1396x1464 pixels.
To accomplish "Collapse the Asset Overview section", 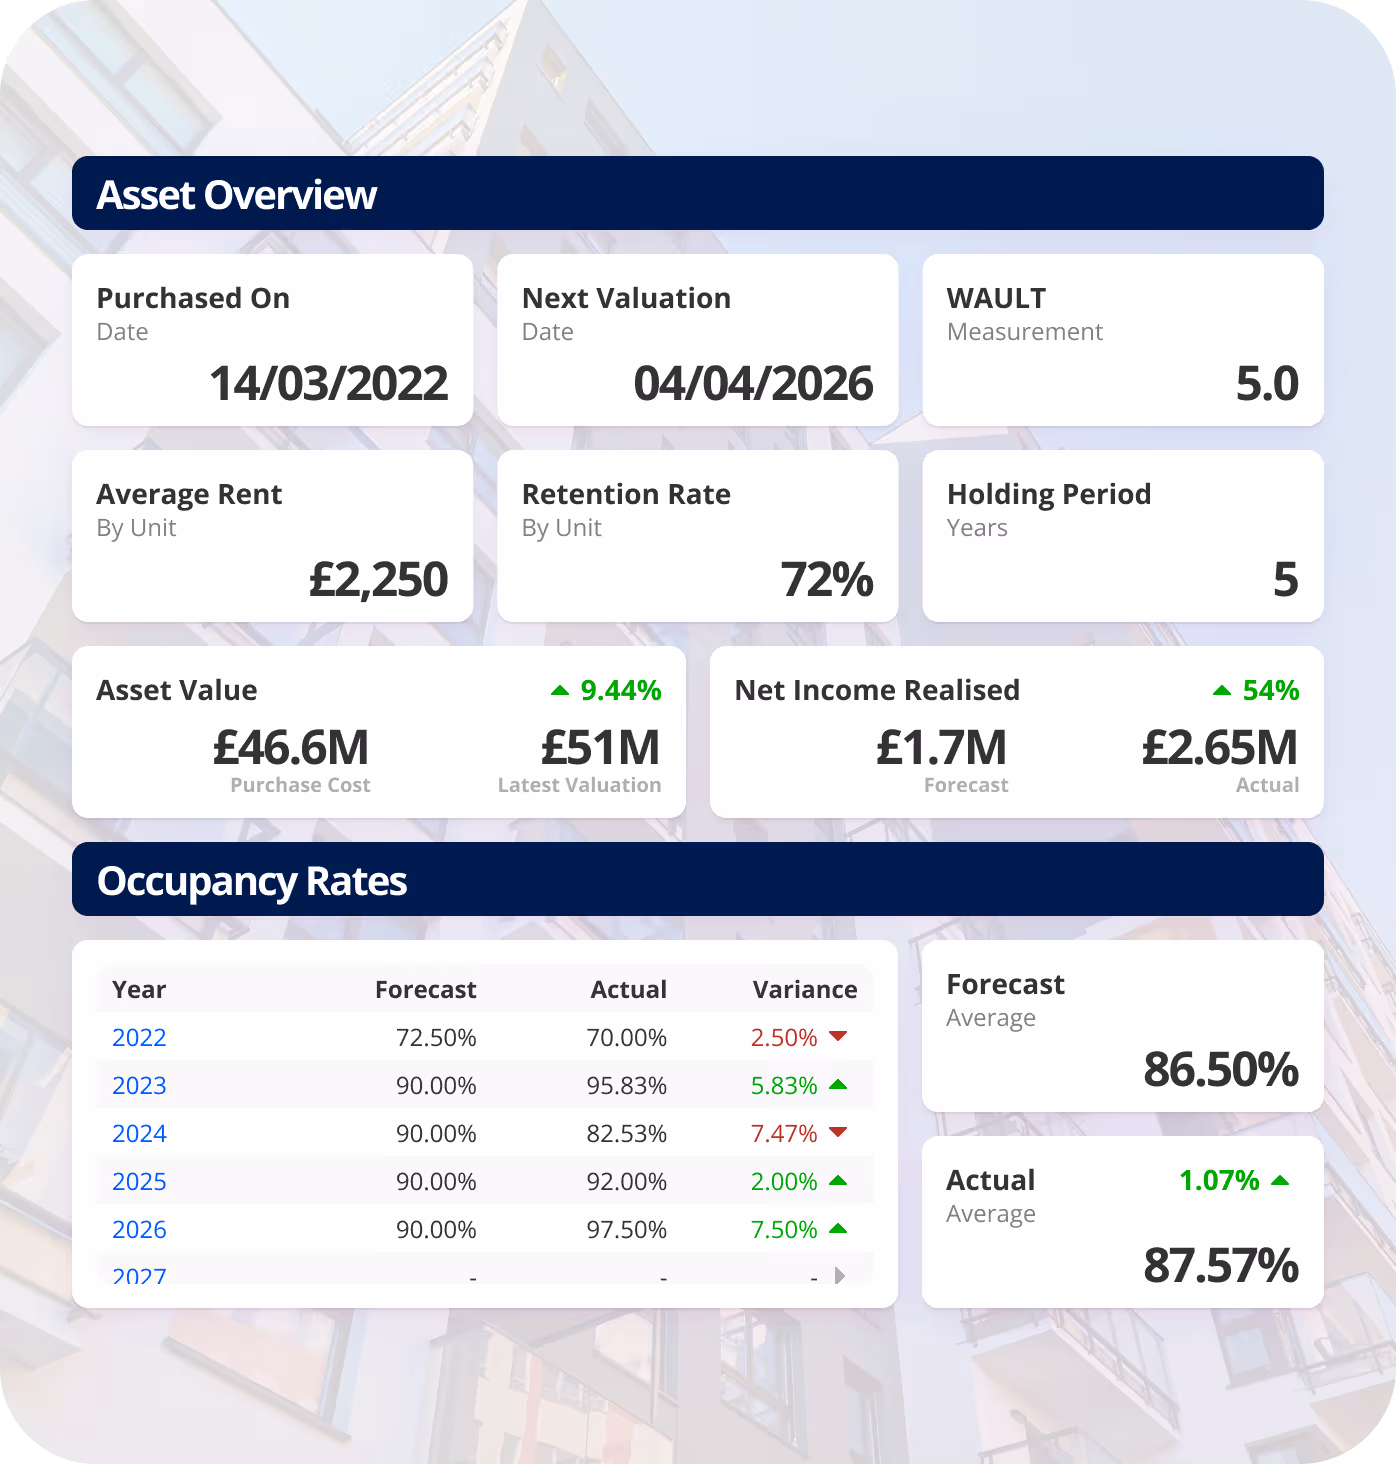I will pyautogui.click(x=236, y=194).
